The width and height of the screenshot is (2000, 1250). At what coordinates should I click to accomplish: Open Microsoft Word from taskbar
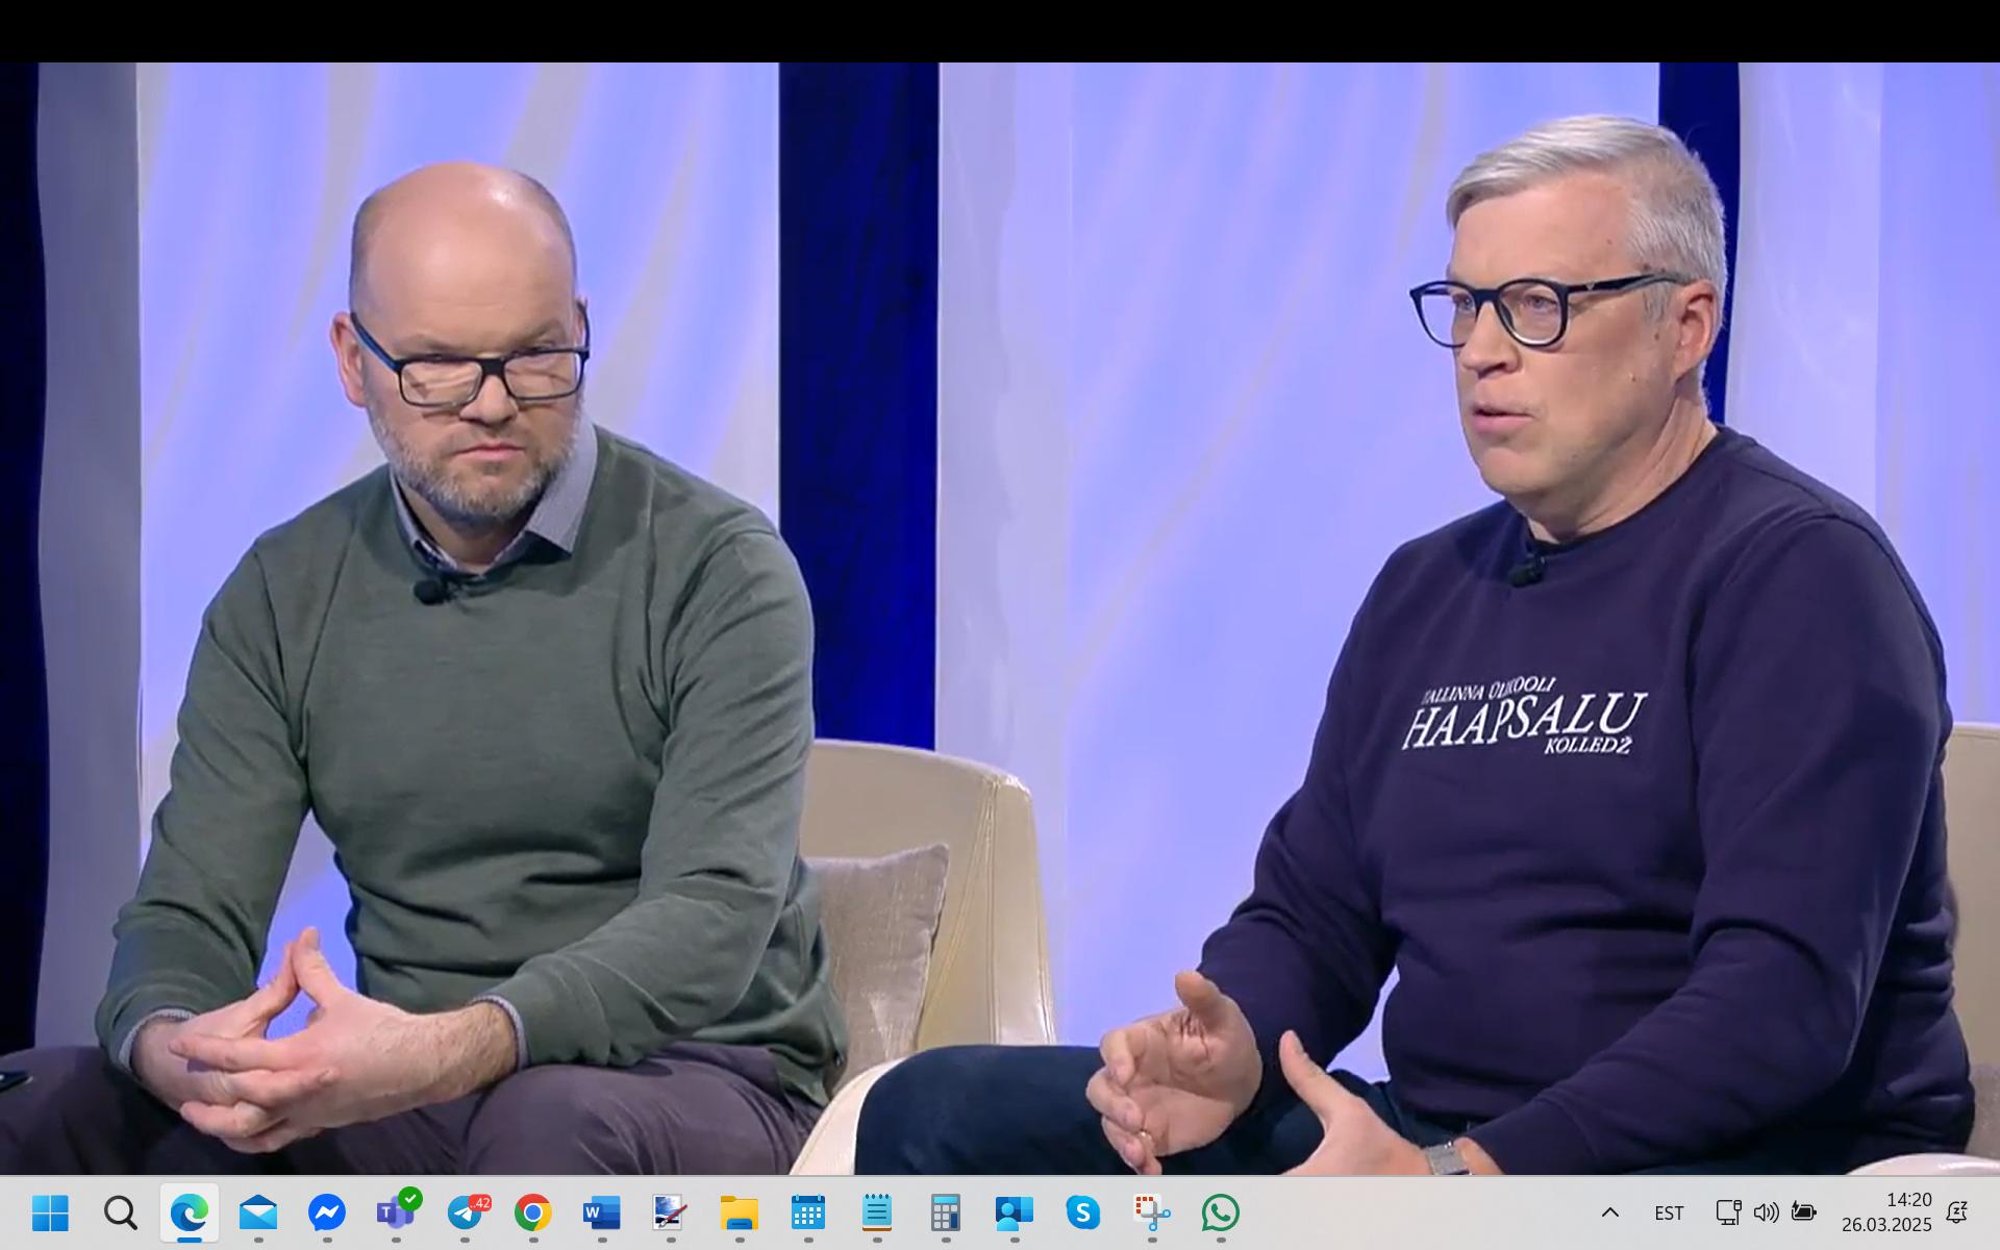pyautogui.click(x=602, y=1213)
